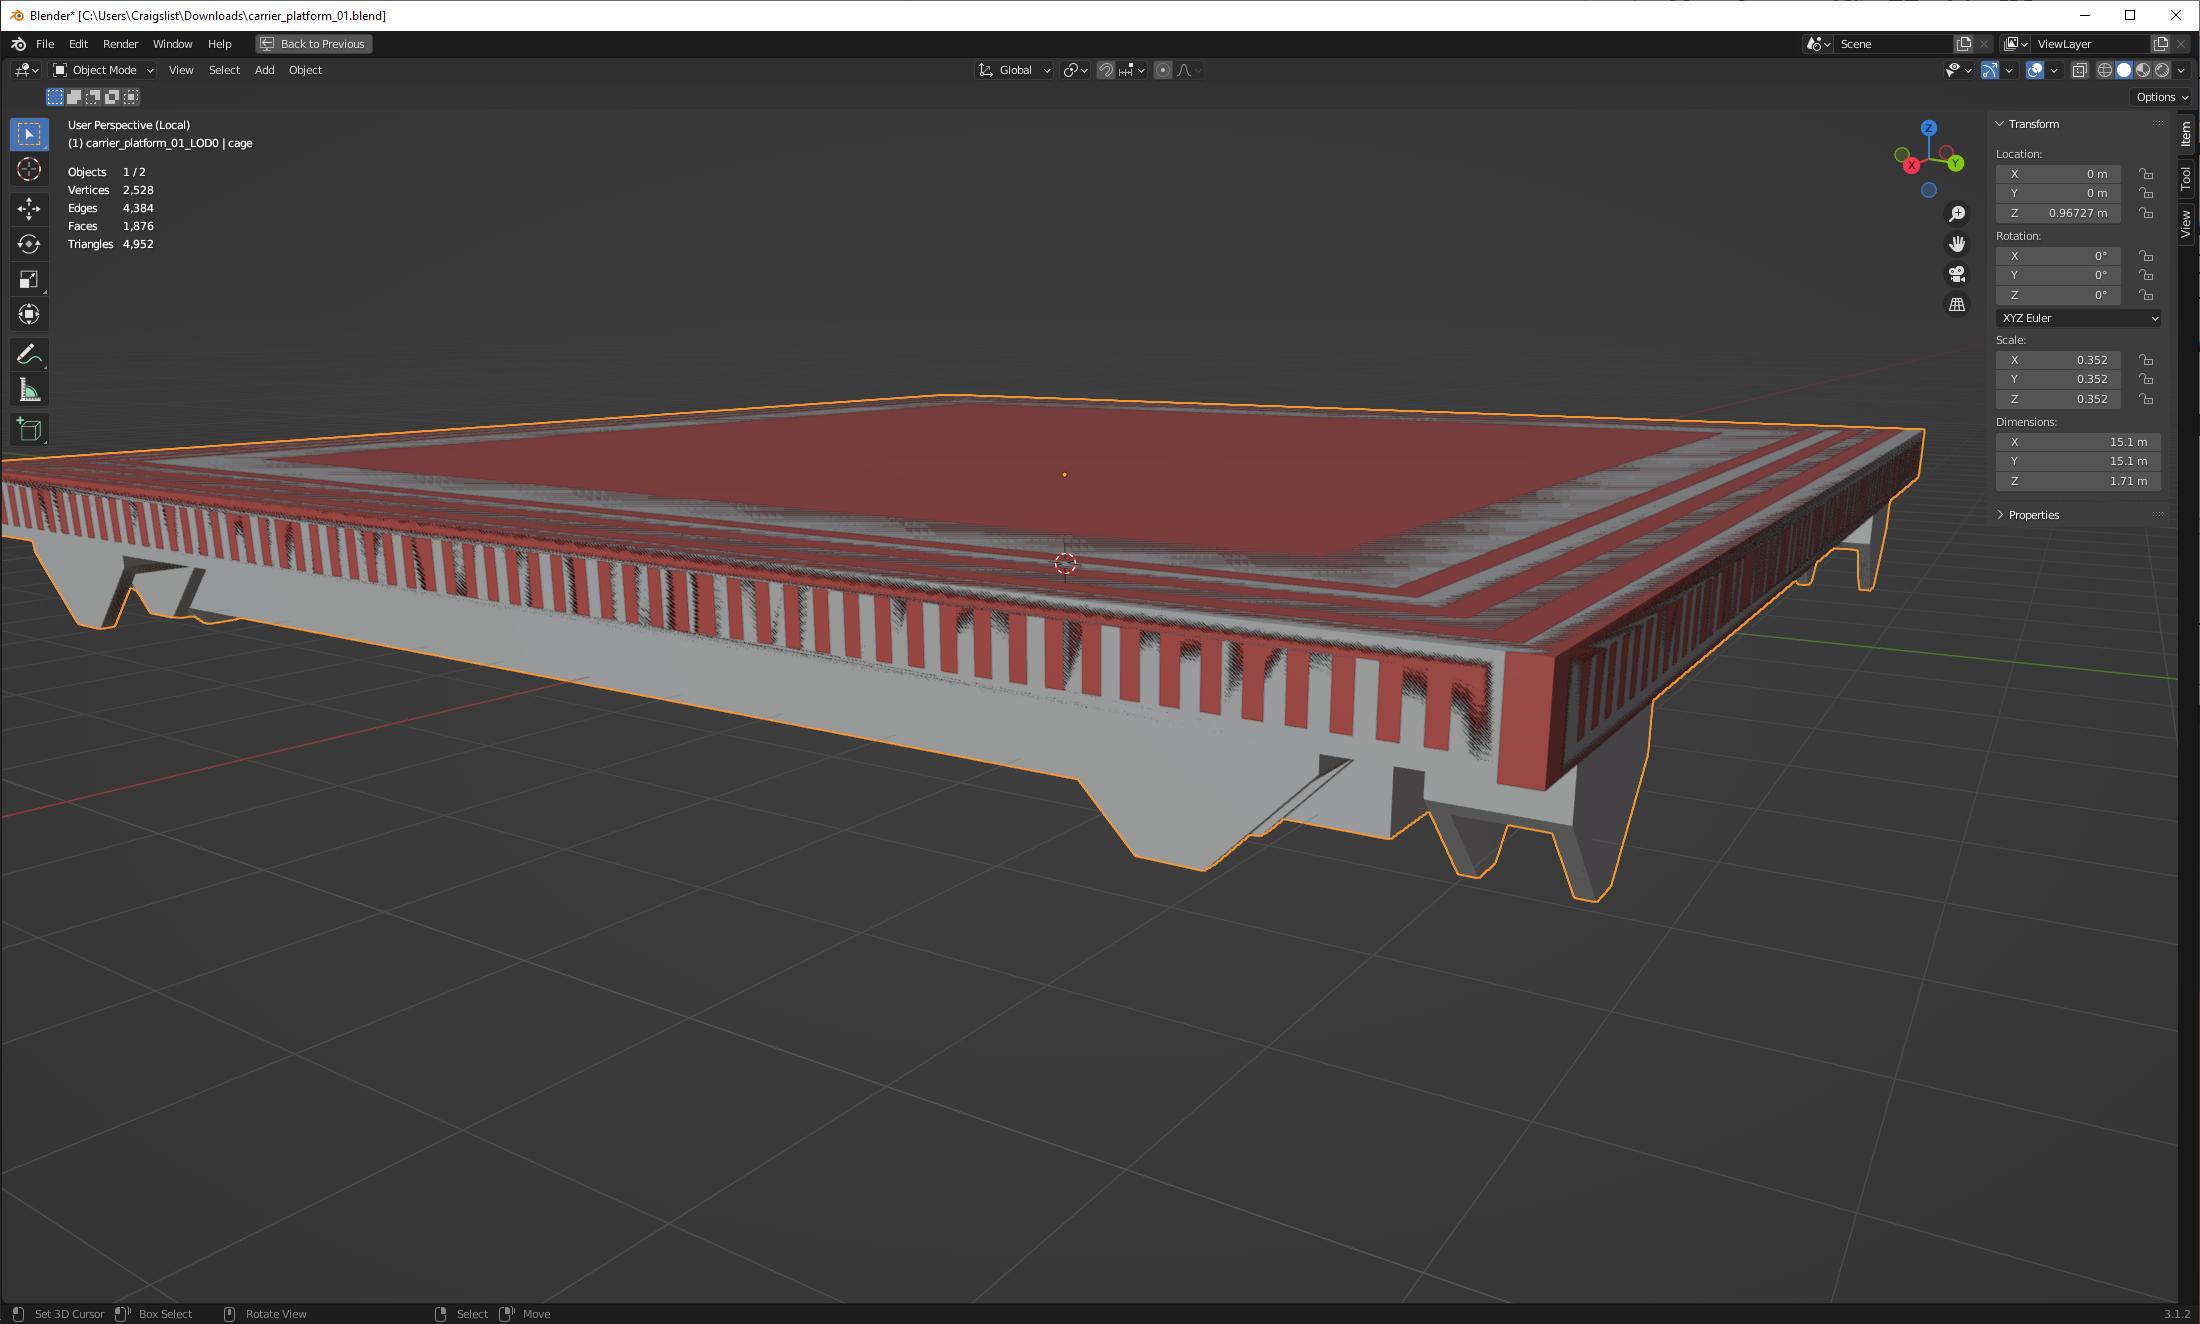
Task: Select the Transform tool icon
Action: [x=28, y=314]
